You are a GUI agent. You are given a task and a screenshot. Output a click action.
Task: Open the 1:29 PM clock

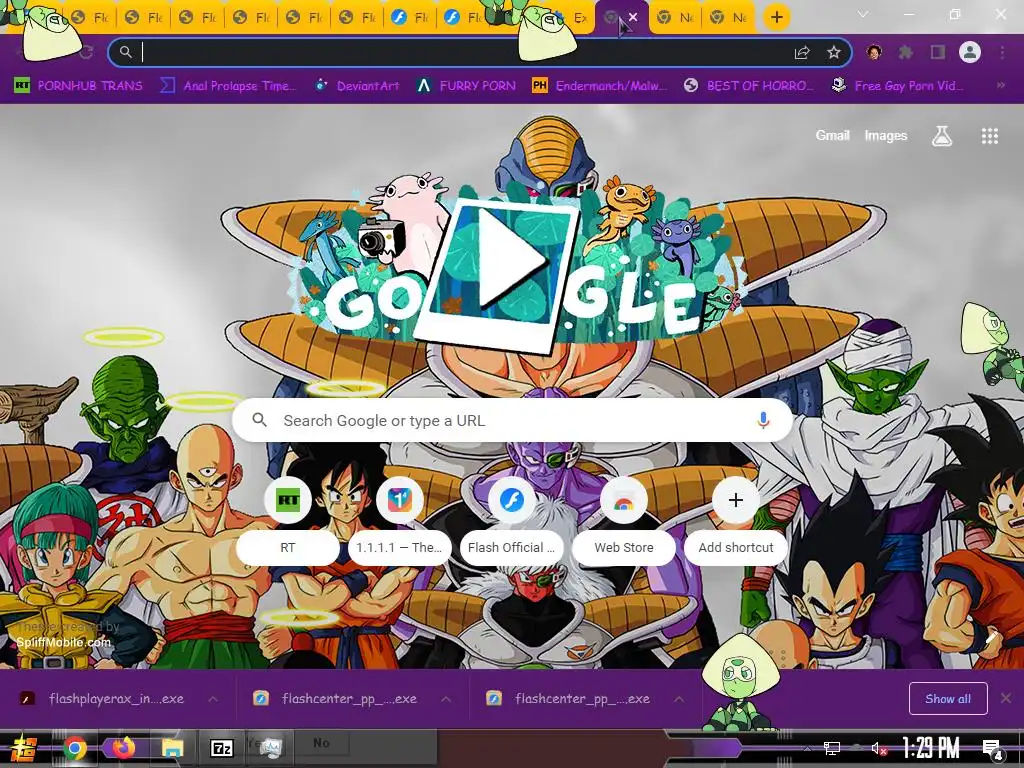[931, 748]
